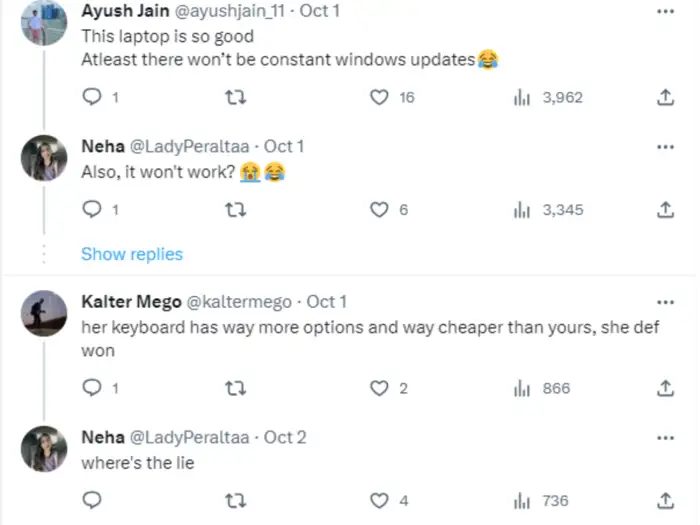This screenshot has height=525, width=700.
Task: Reply to Ayush Jain's laptop tweet
Action: pyautogui.click(x=92, y=97)
